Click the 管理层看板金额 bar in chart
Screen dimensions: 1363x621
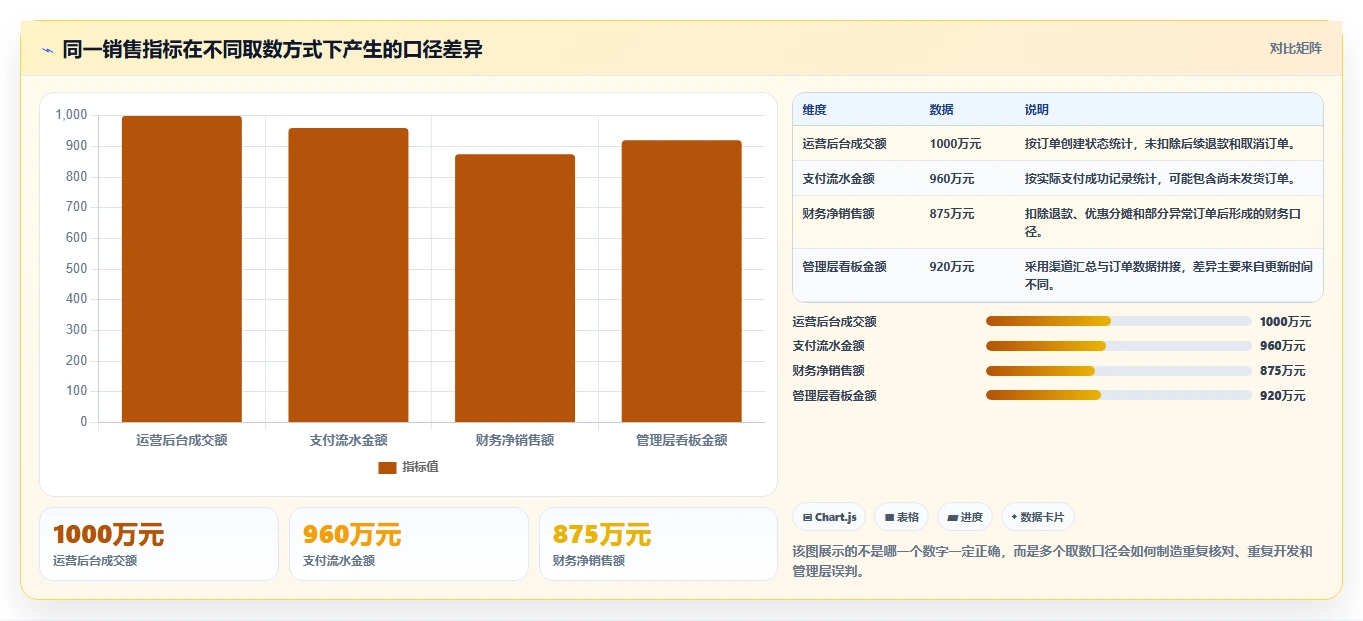tap(682, 281)
